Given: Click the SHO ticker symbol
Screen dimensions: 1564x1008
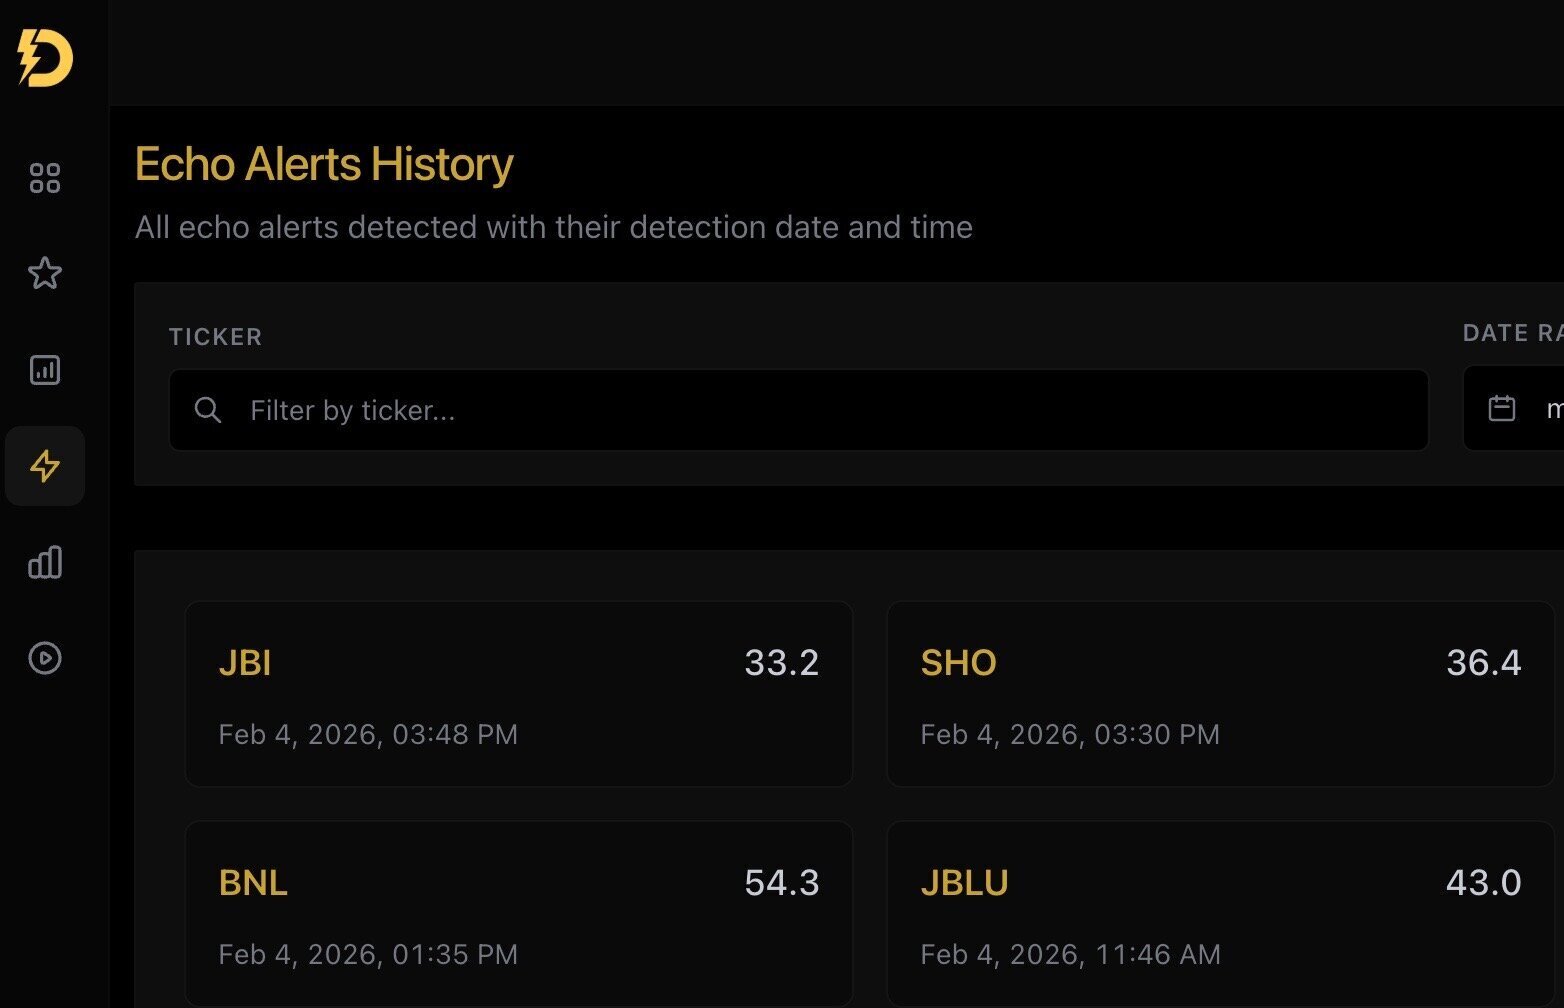Looking at the screenshot, I should pyautogui.click(x=958, y=663).
